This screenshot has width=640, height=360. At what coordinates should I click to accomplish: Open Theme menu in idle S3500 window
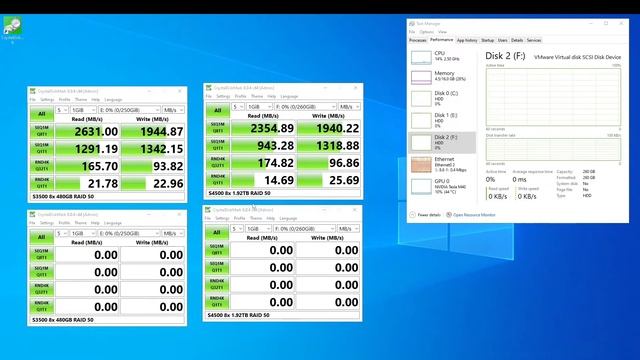pyautogui.click(x=80, y=223)
